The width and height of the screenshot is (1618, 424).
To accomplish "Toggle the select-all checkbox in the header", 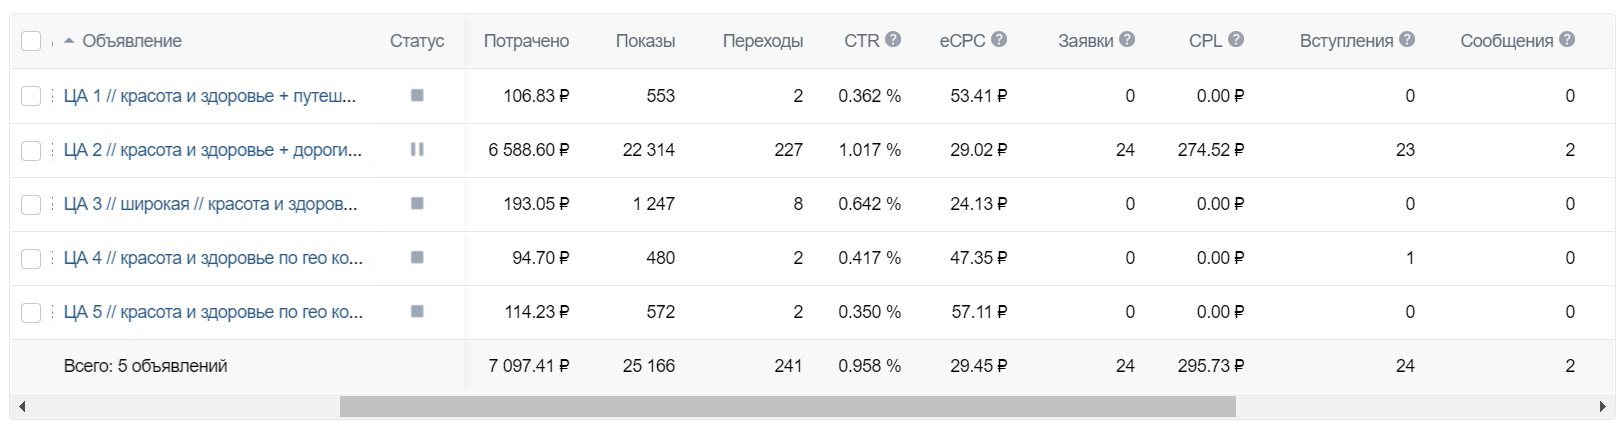I will [31, 41].
